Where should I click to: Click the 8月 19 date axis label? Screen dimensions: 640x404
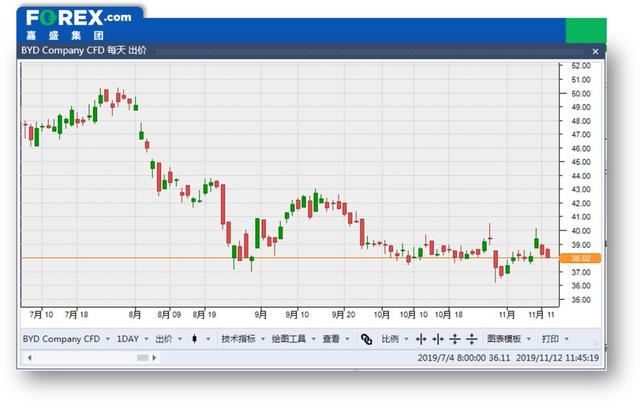[204, 315]
